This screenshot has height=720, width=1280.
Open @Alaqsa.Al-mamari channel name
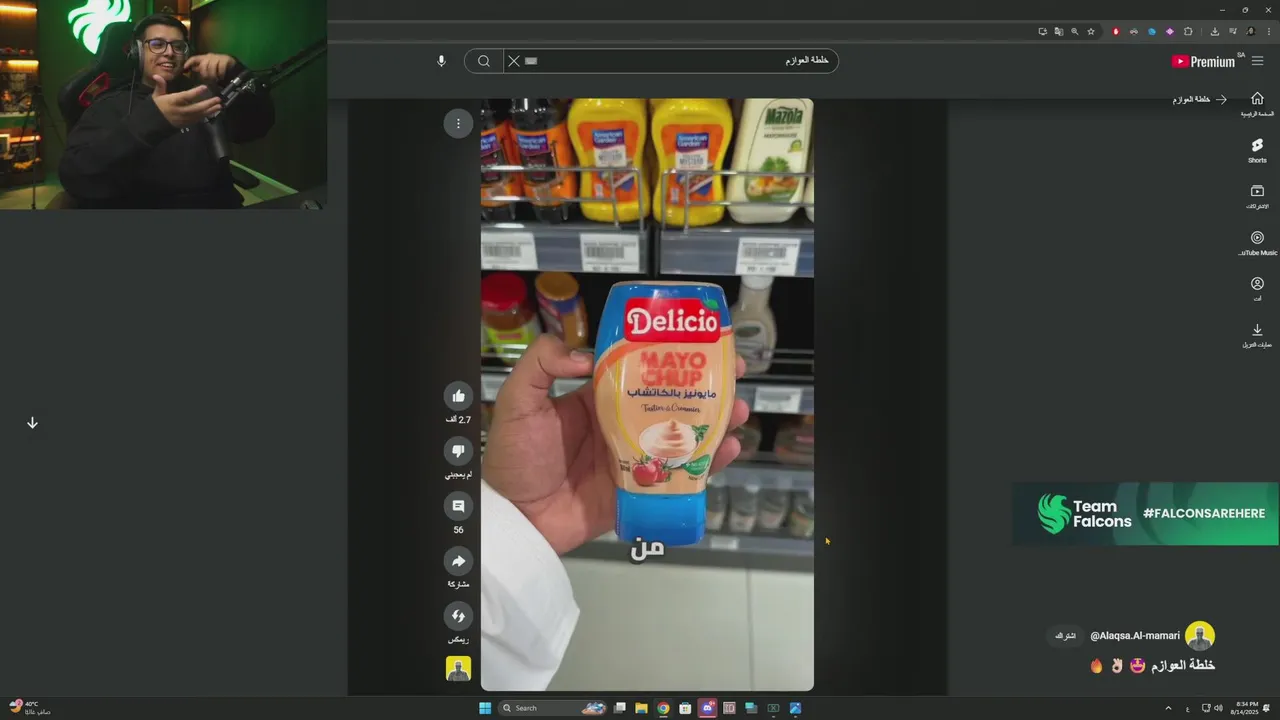coord(1135,635)
